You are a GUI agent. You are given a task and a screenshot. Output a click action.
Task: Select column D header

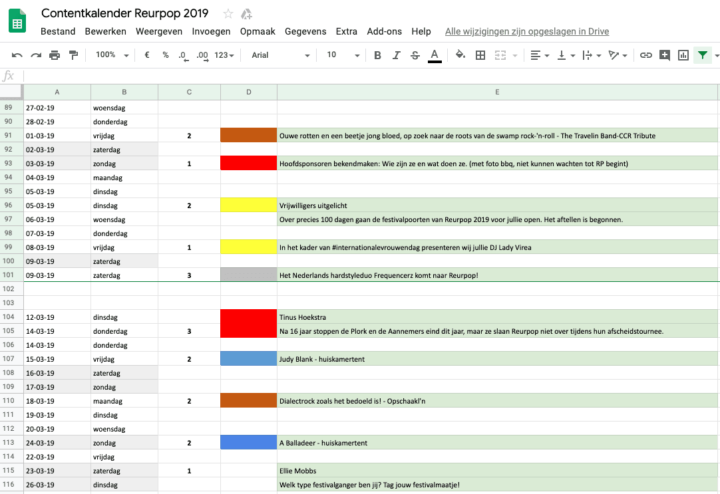(248, 92)
